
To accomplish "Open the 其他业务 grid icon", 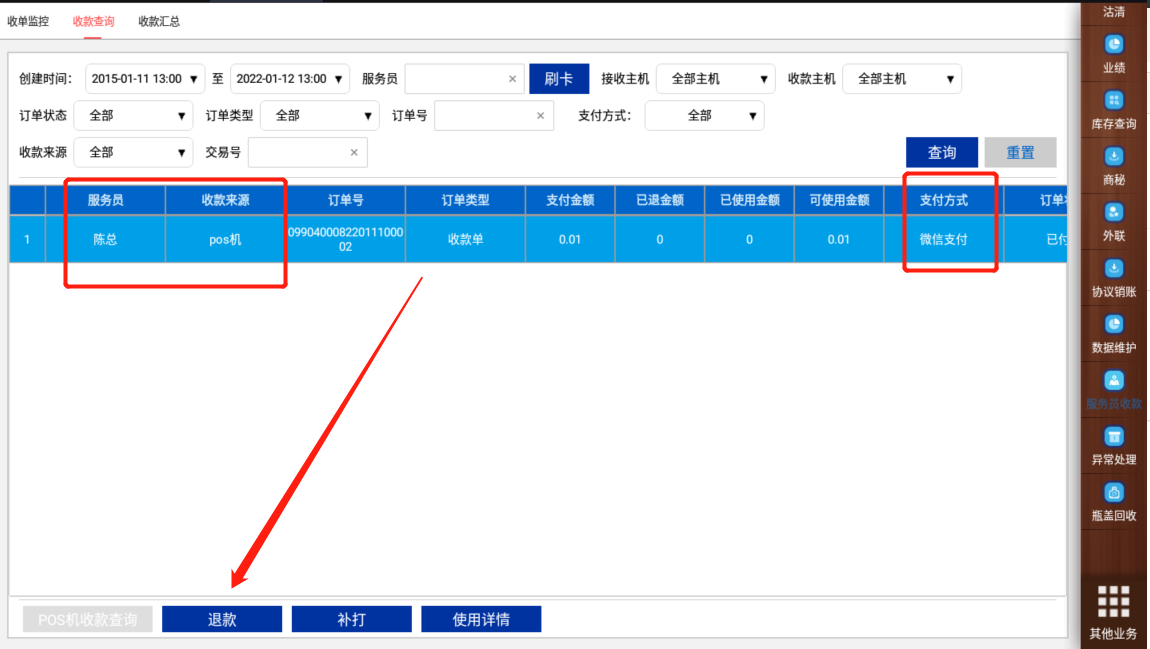I will click(1113, 602).
